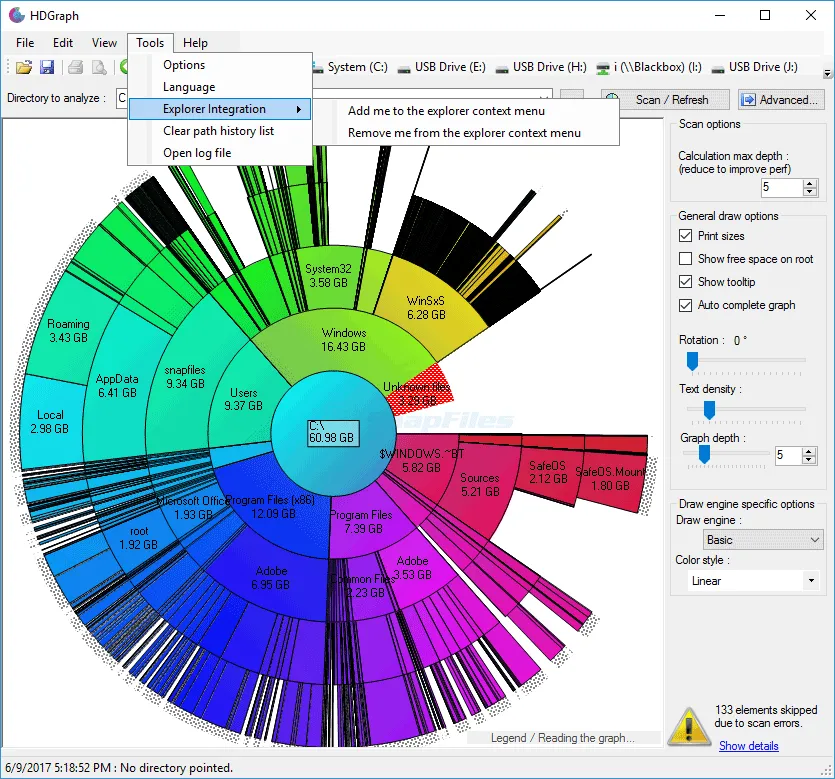Decrease Graph depth with down arrow

click(809, 460)
